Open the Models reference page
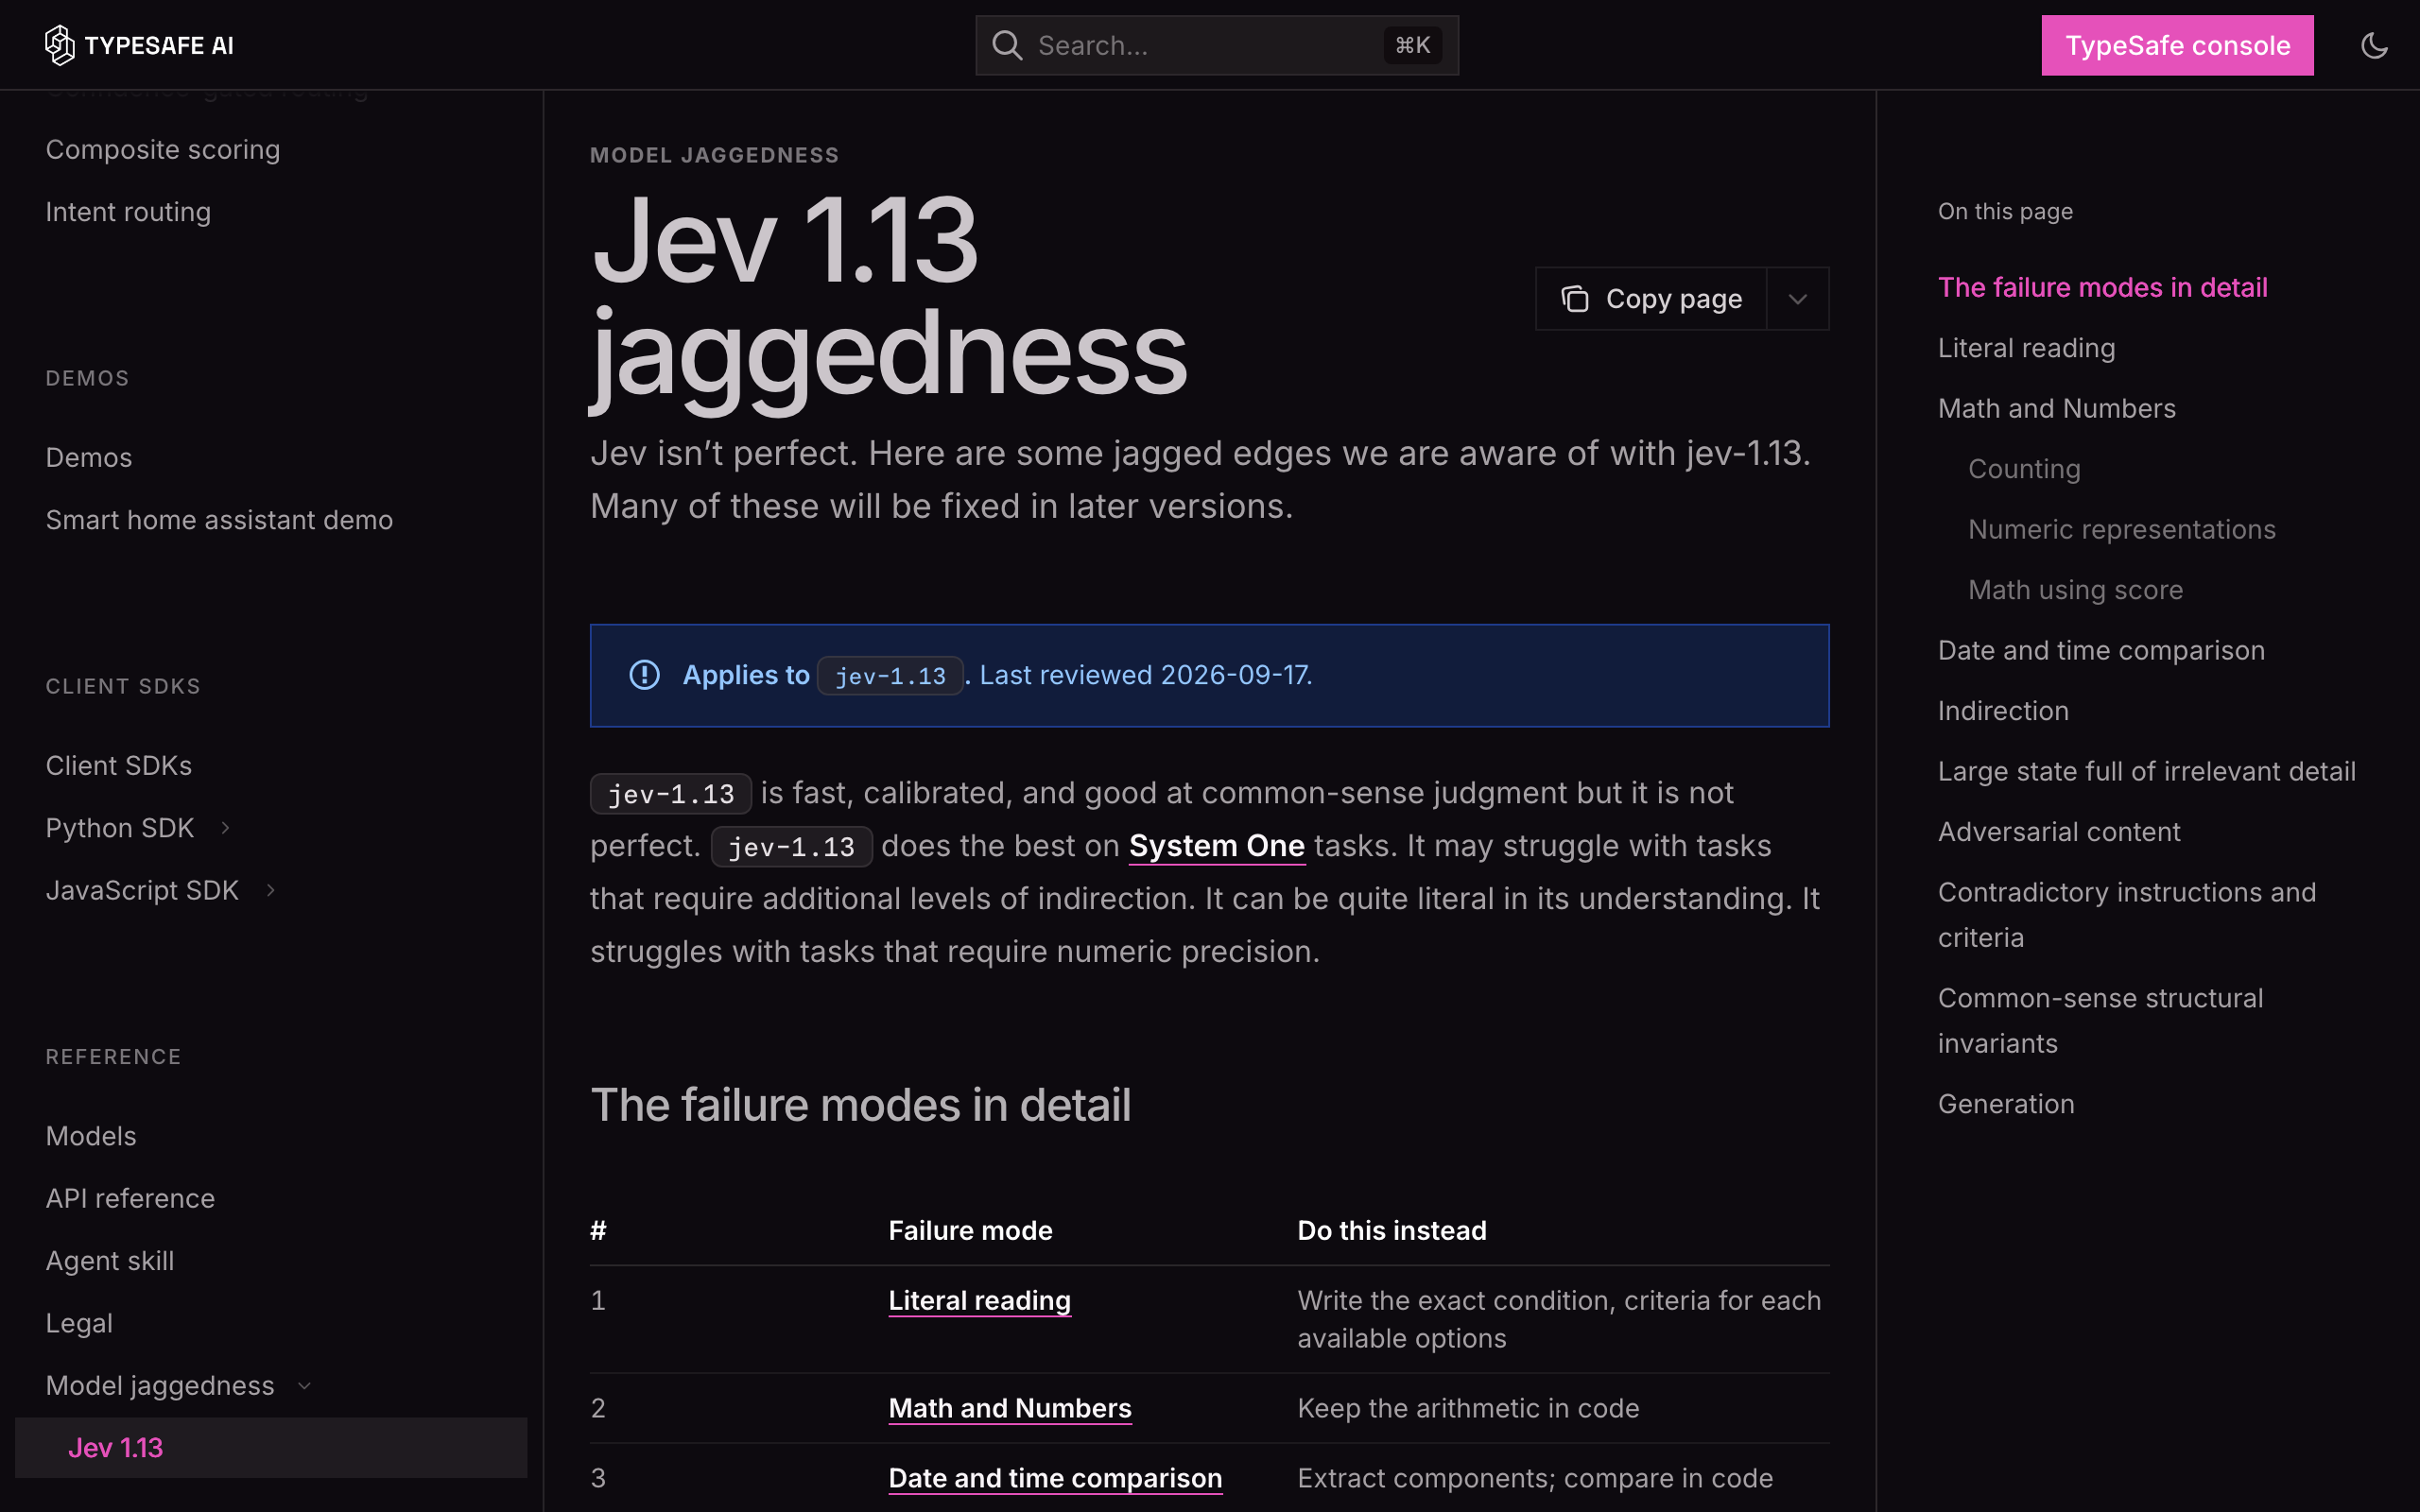The height and width of the screenshot is (1512, 2420). pos(91,1136)
